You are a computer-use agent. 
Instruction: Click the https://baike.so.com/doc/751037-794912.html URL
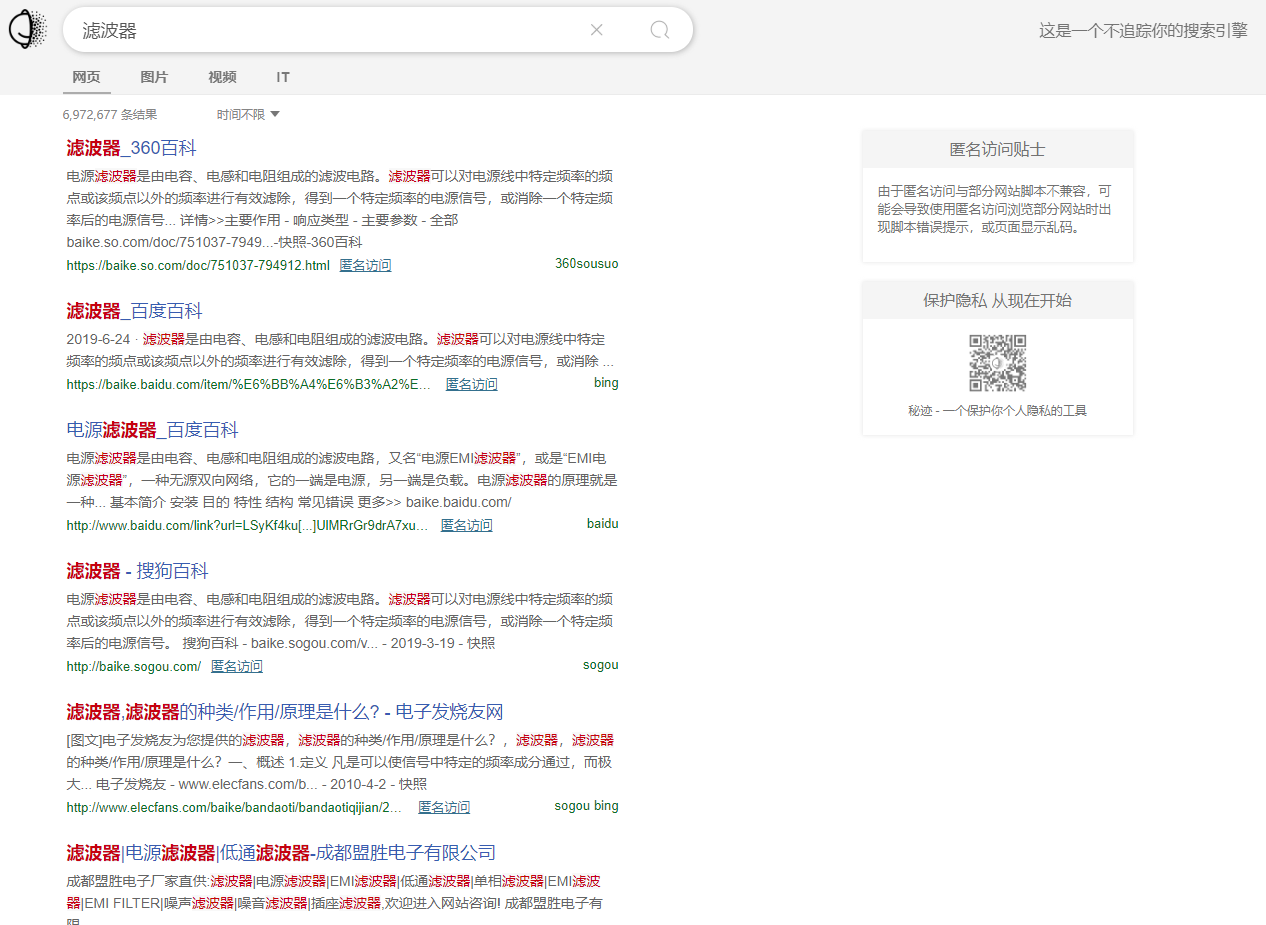[198, 266]
